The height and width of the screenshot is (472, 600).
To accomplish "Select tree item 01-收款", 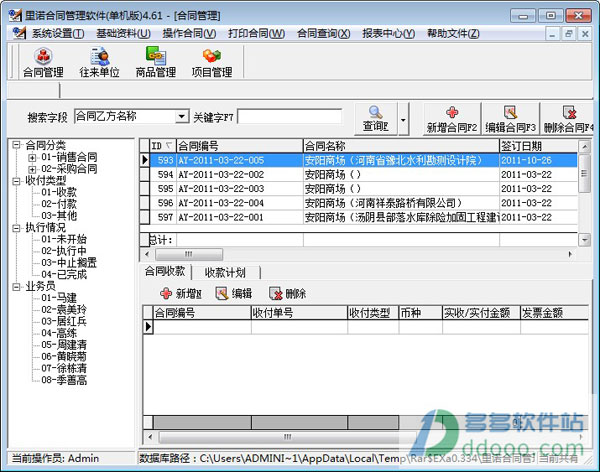I will pos(59,192).
